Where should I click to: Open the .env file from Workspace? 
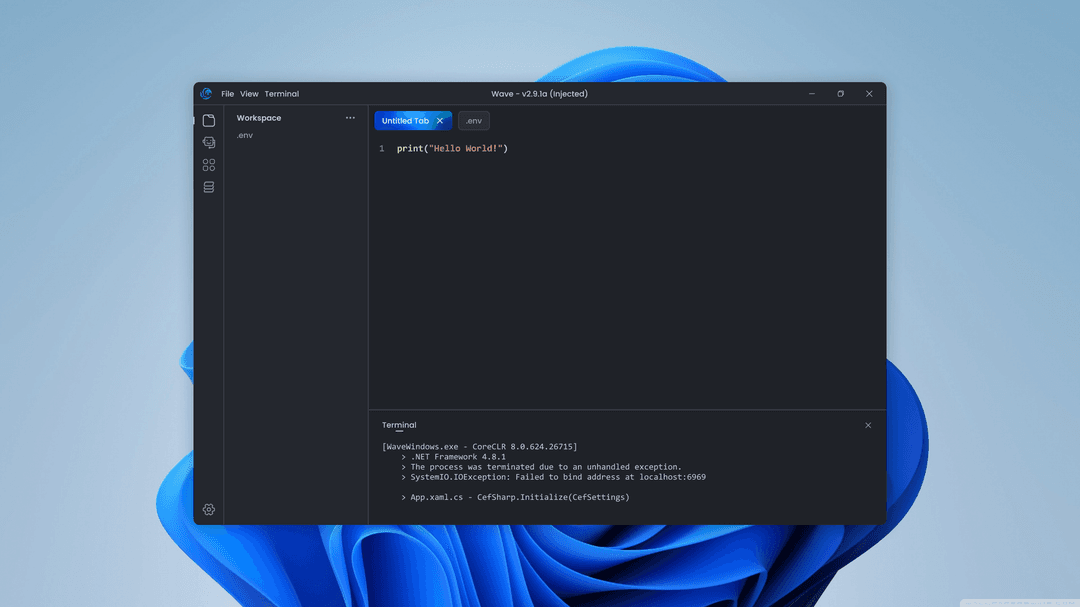[x=245, y=135]
